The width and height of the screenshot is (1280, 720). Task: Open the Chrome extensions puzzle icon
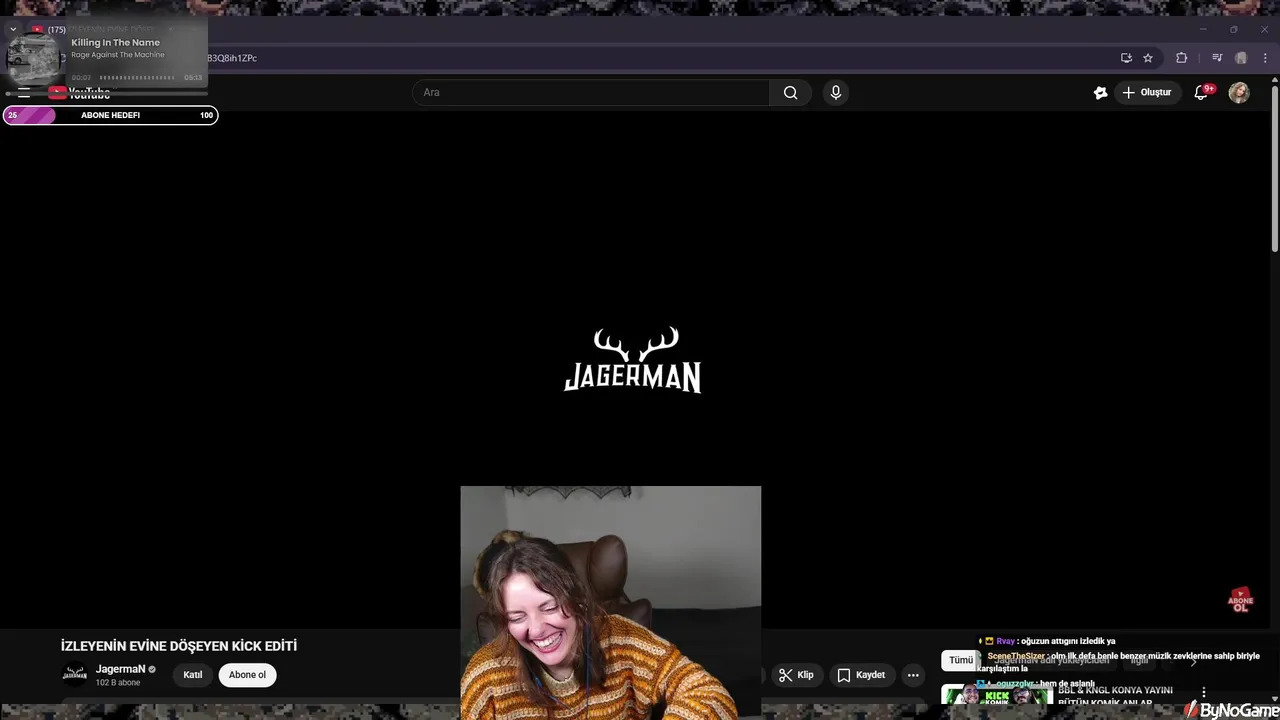point(1181,58)
